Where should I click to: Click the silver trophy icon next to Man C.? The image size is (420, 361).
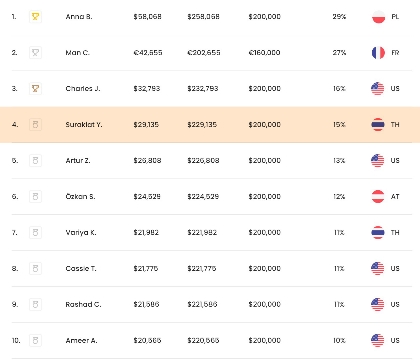[x=35, y=53]
